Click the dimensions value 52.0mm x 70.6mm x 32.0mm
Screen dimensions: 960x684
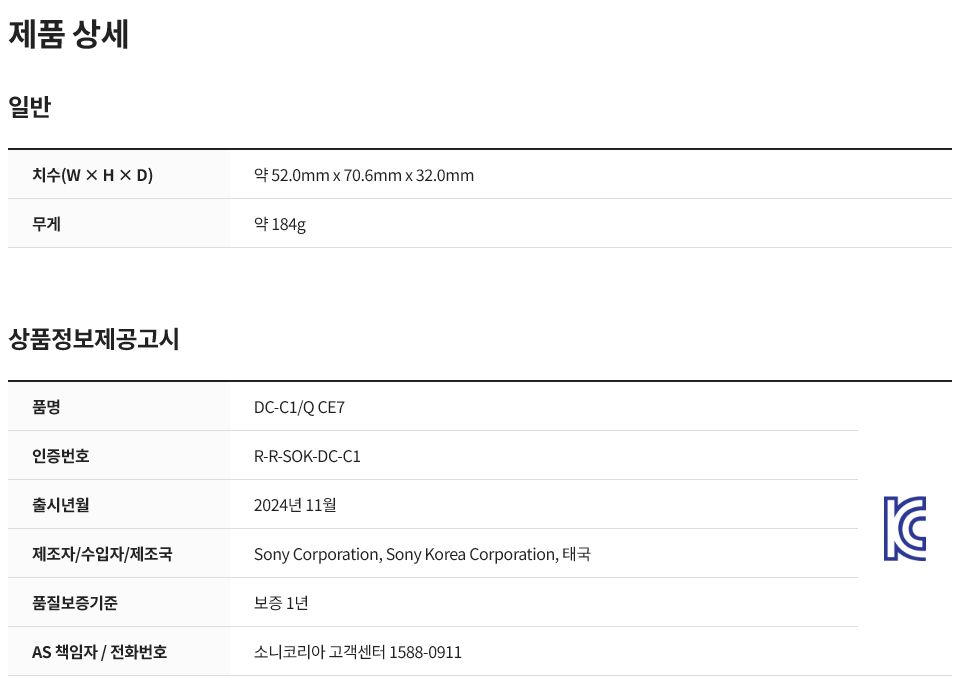[372, 175]
